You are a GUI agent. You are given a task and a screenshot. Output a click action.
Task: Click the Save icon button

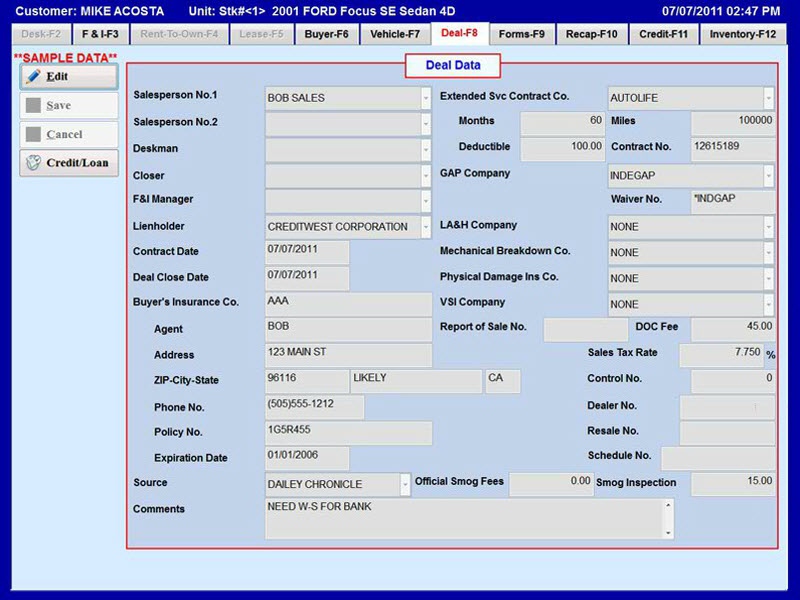point(36,105)
